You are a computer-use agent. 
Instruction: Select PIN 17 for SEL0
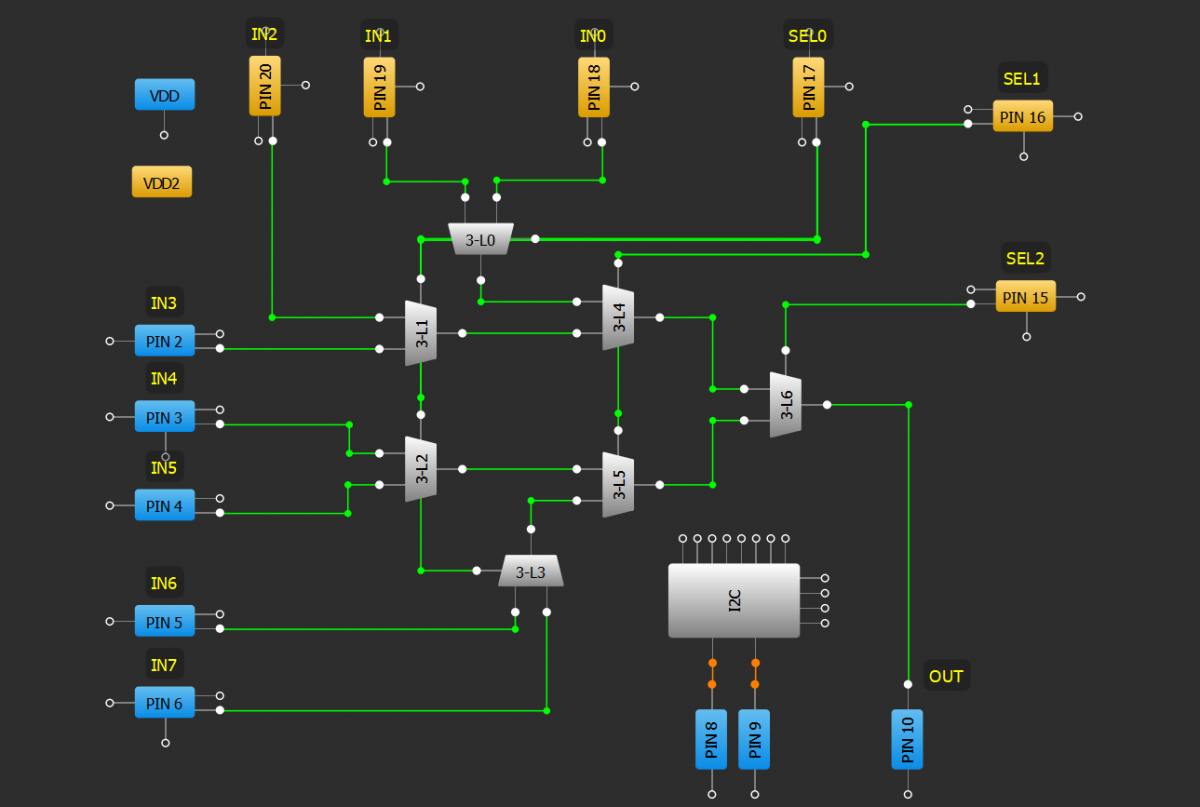coord(809,86)
